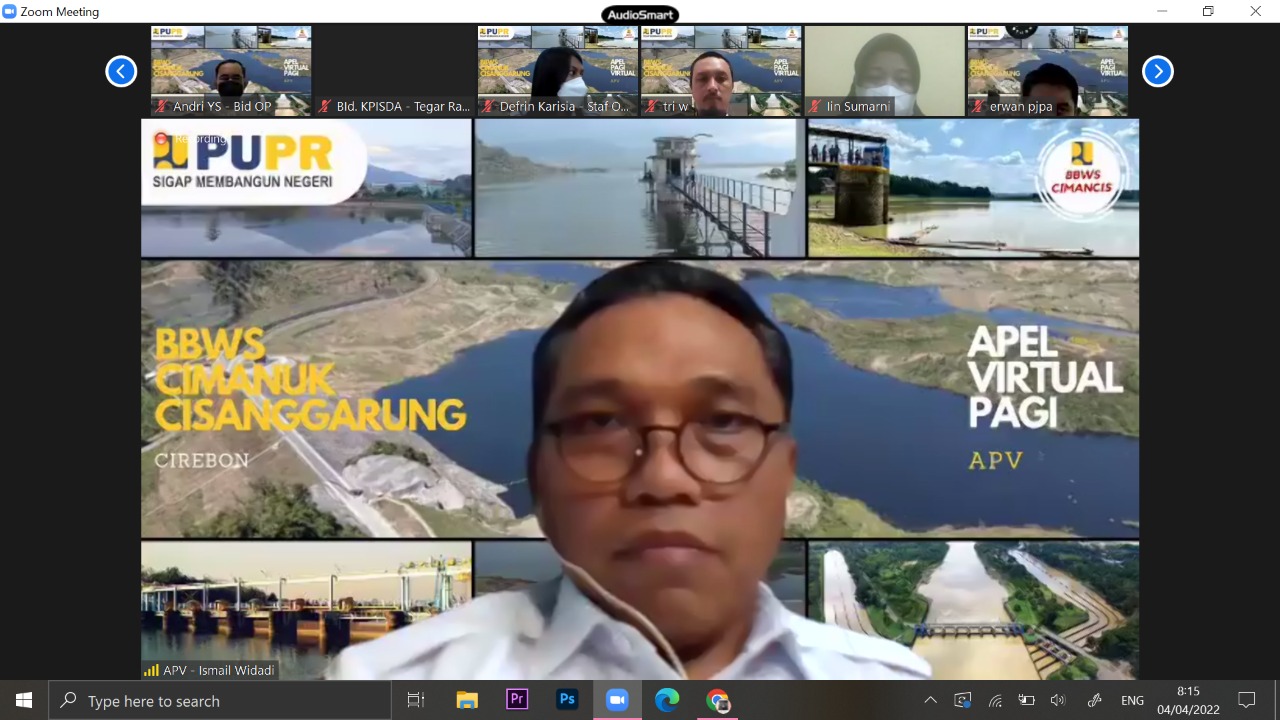Click muted mic icon beside Bid. KPISDA
The image size is (1280, 720).
pyautogui.click(x=324, y=106)
